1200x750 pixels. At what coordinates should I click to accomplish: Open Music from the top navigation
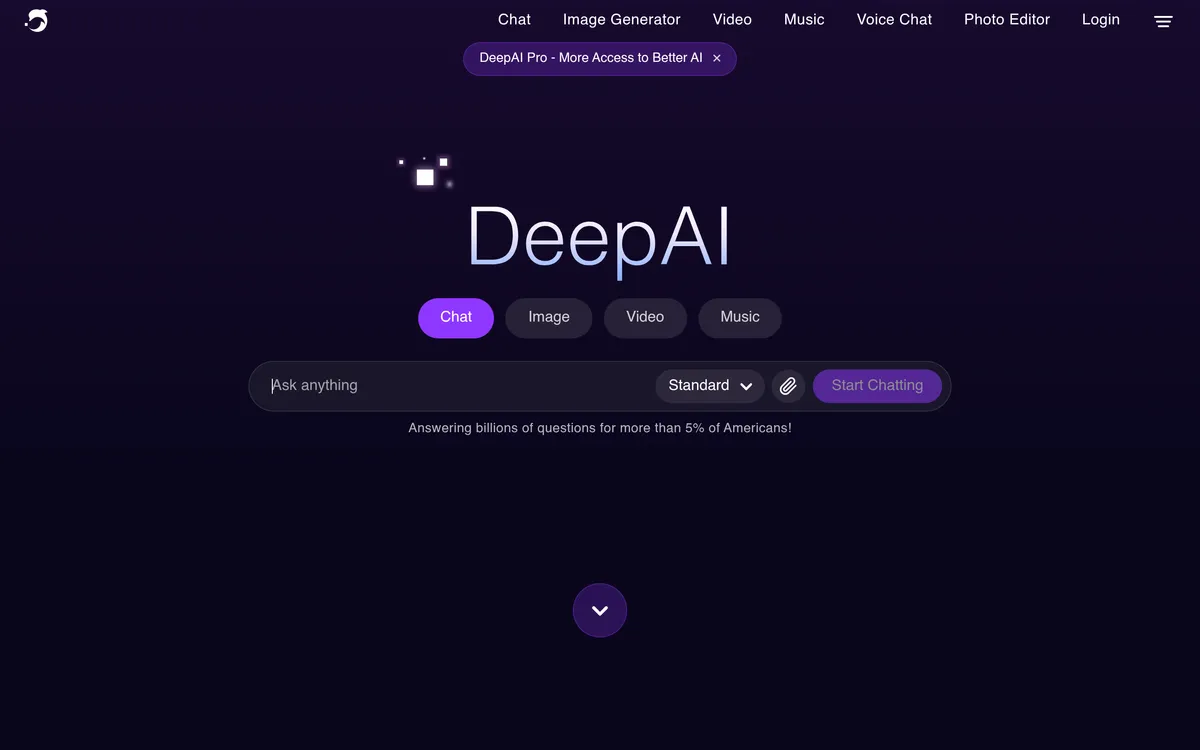click(804, 20)
